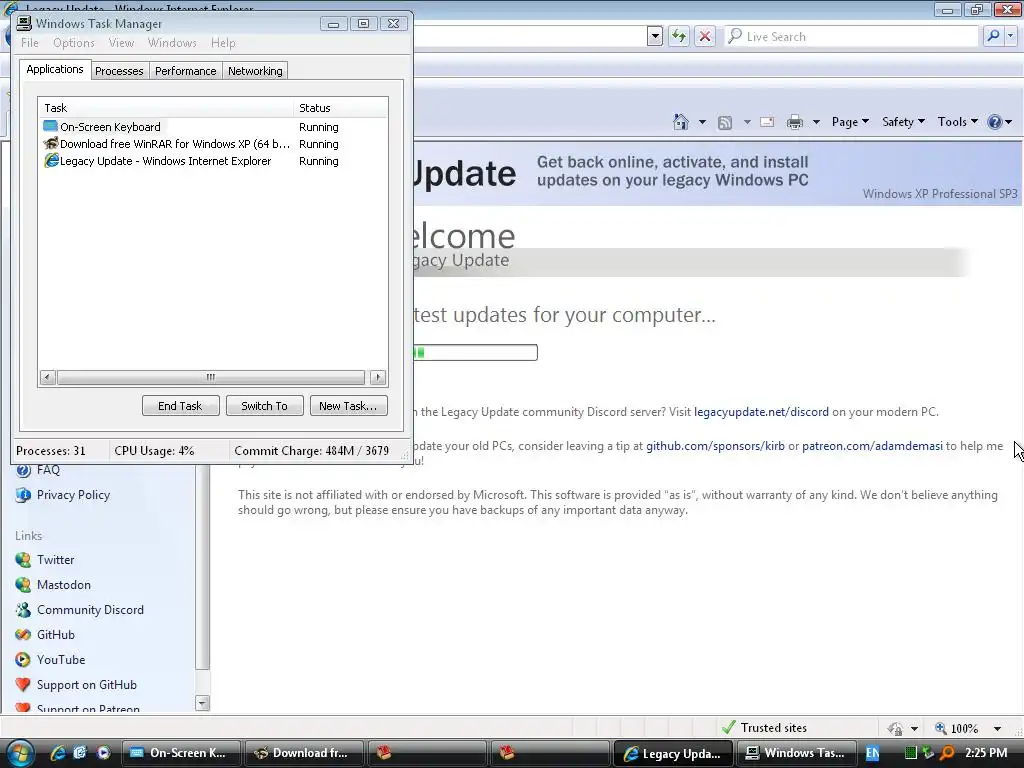Viewport: 1024px width, 768px height.
Task: Select the Applications tab
Action: tap(55, 69)
